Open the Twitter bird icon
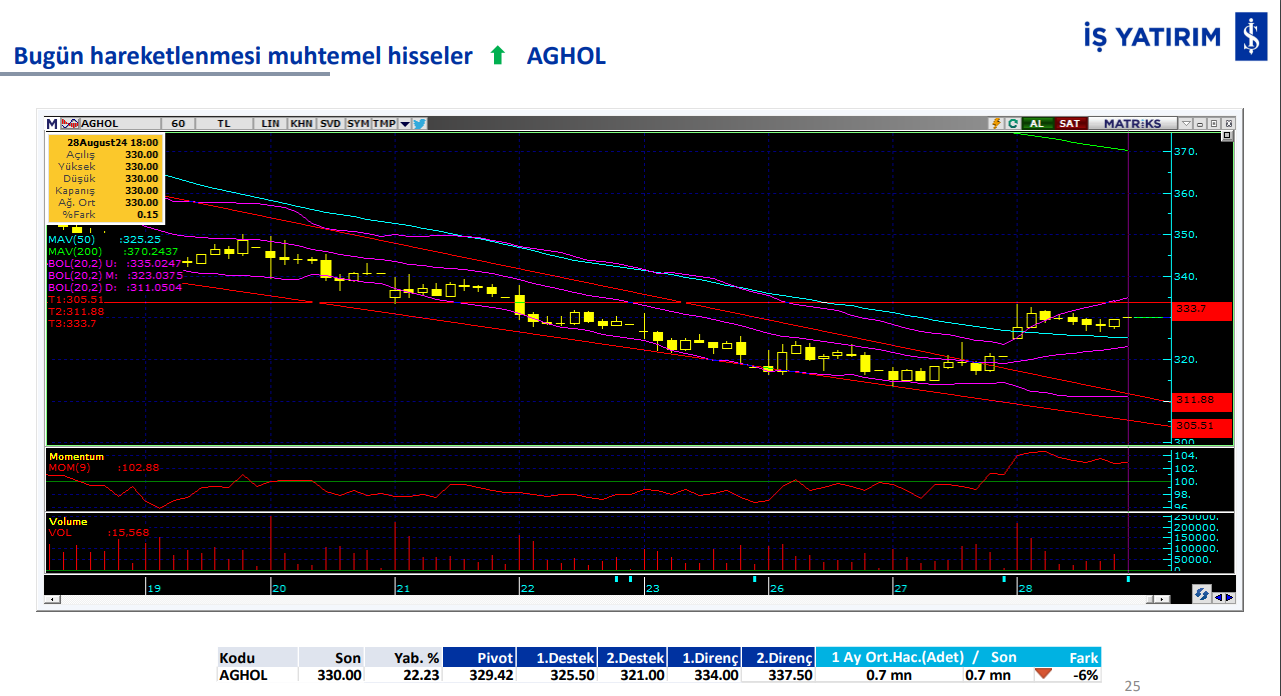Screen dimensions: 1281x696 click(x=419, y=124)
